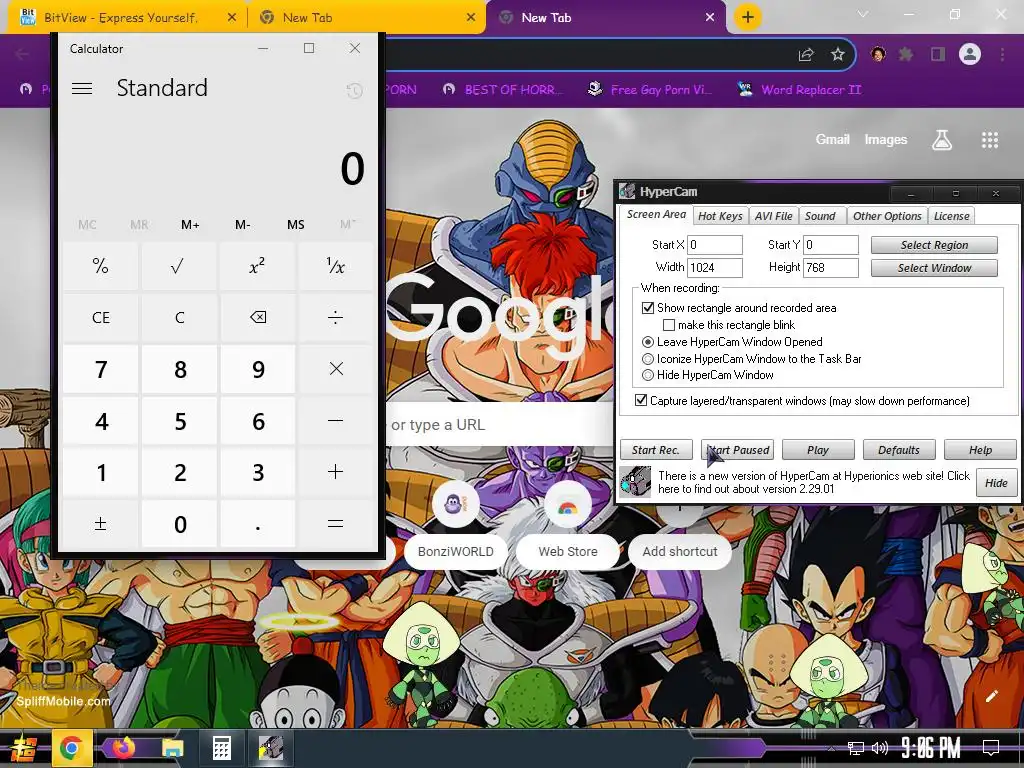Click the percent key in Calculator
Viewport: 1024px width, 768px height.
pyautogui.click(x=101, y=266)
